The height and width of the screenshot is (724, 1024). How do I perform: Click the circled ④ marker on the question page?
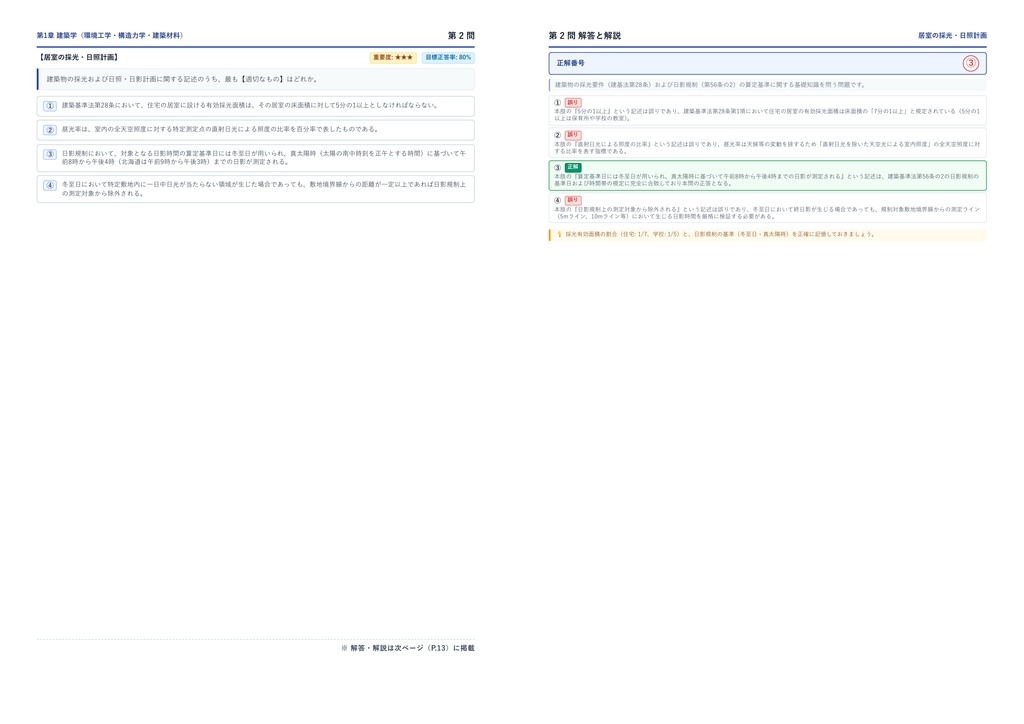click(50, 185)
